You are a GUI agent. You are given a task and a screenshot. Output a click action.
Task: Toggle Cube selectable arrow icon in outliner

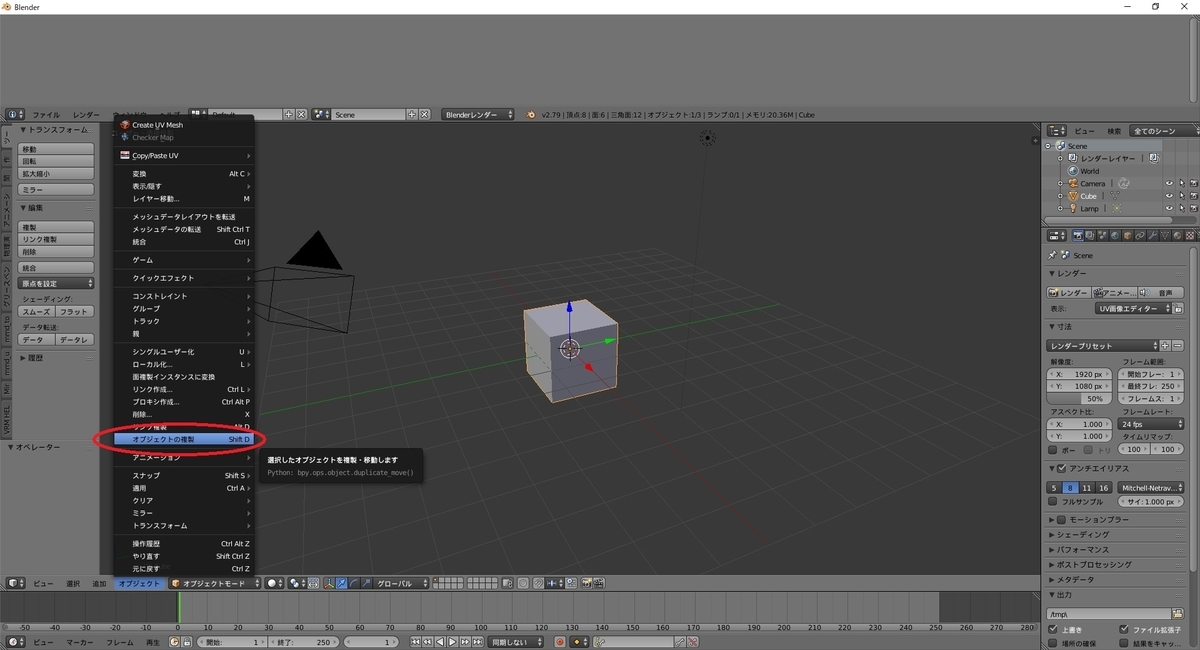[1181, 196]
